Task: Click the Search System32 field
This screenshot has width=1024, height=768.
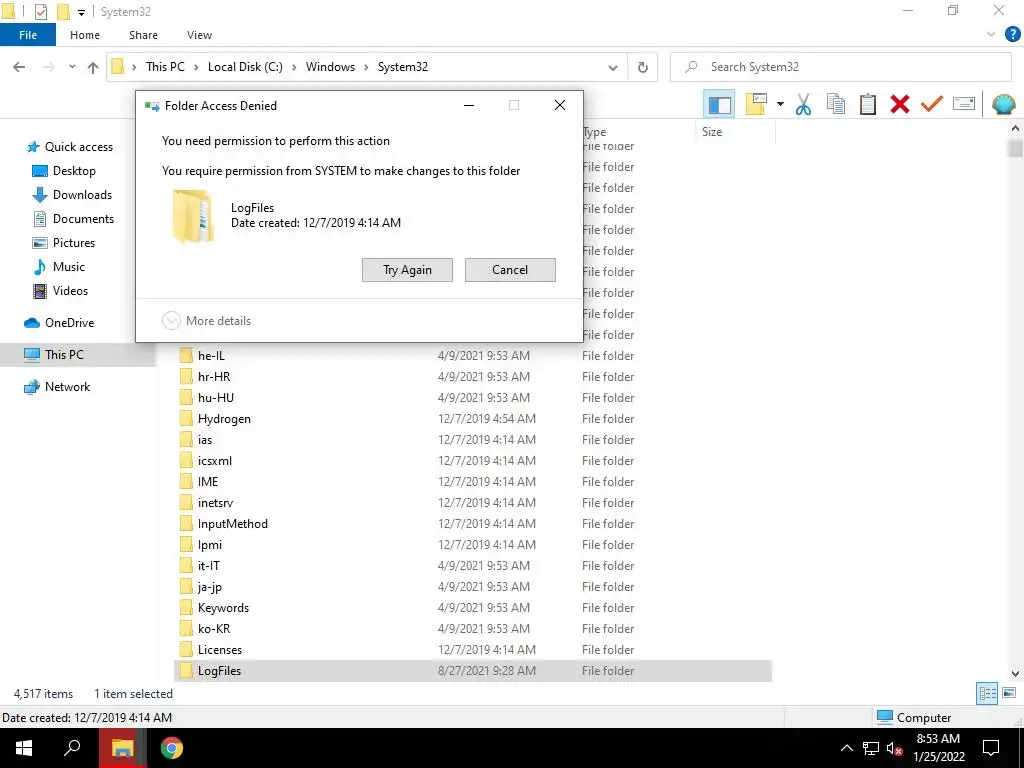Action: click(x=840, y=67)
